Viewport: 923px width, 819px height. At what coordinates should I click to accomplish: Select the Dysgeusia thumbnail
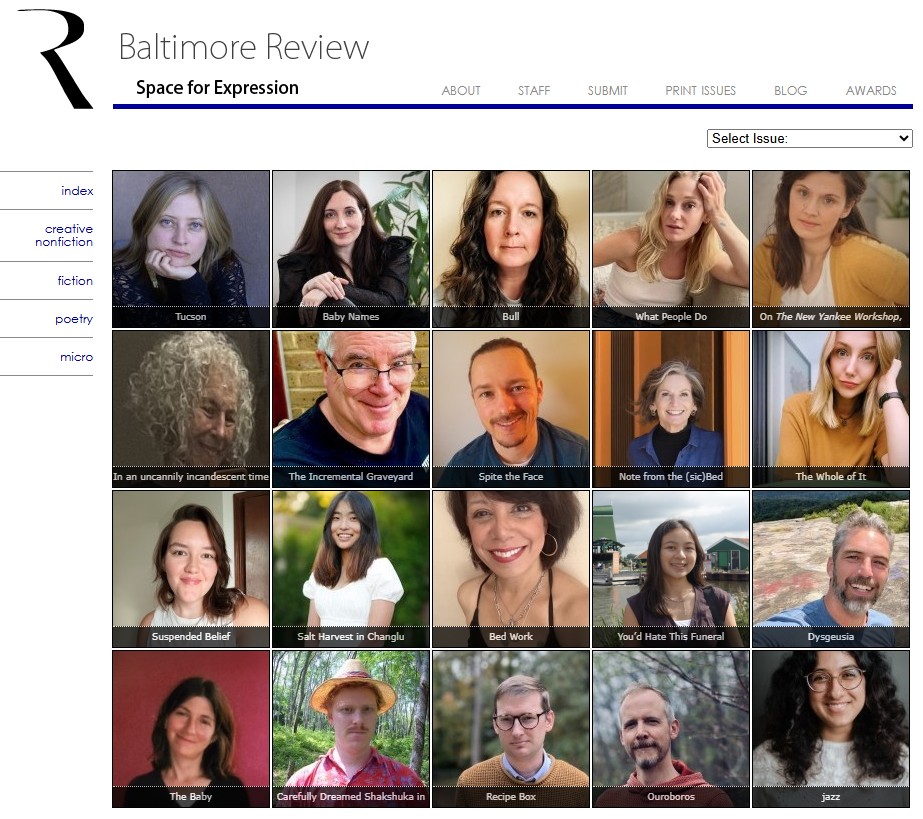(x=831, y=568)
